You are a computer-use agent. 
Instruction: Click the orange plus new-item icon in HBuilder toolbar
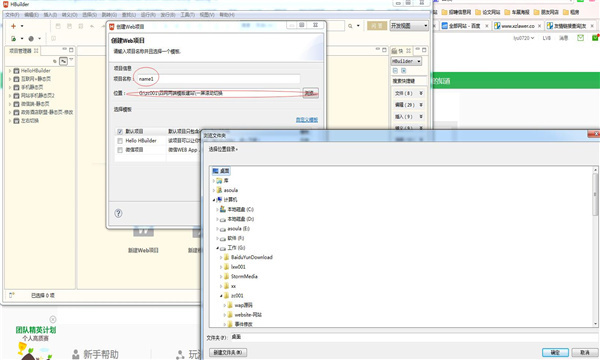tap(13, 26)
